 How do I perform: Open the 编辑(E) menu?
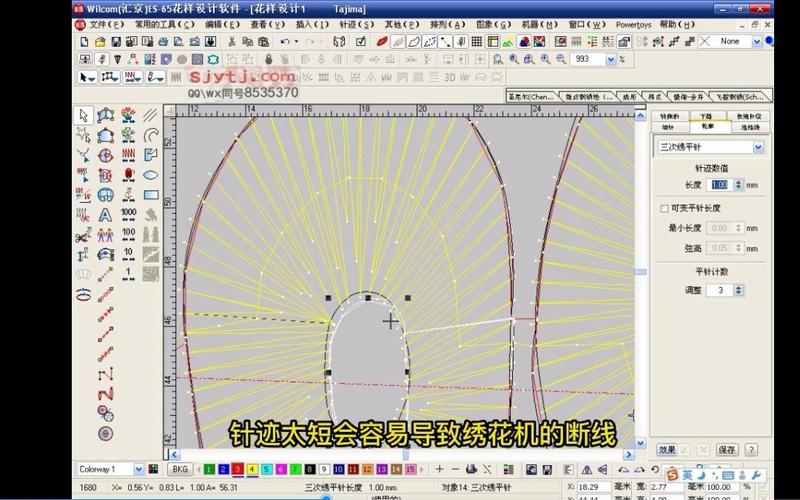click(x=222, y=24)
